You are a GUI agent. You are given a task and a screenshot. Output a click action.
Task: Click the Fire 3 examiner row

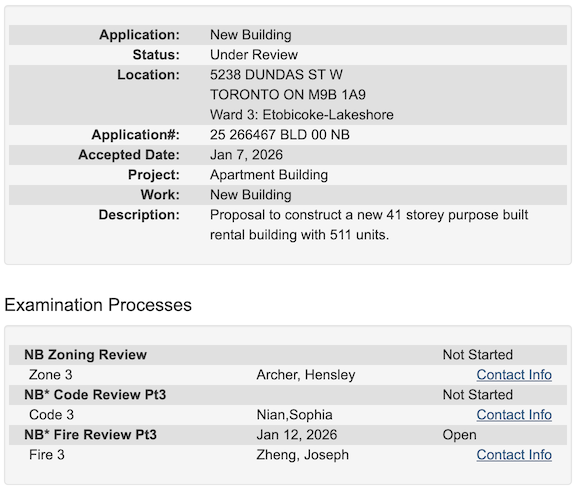(x=288, y=455)
